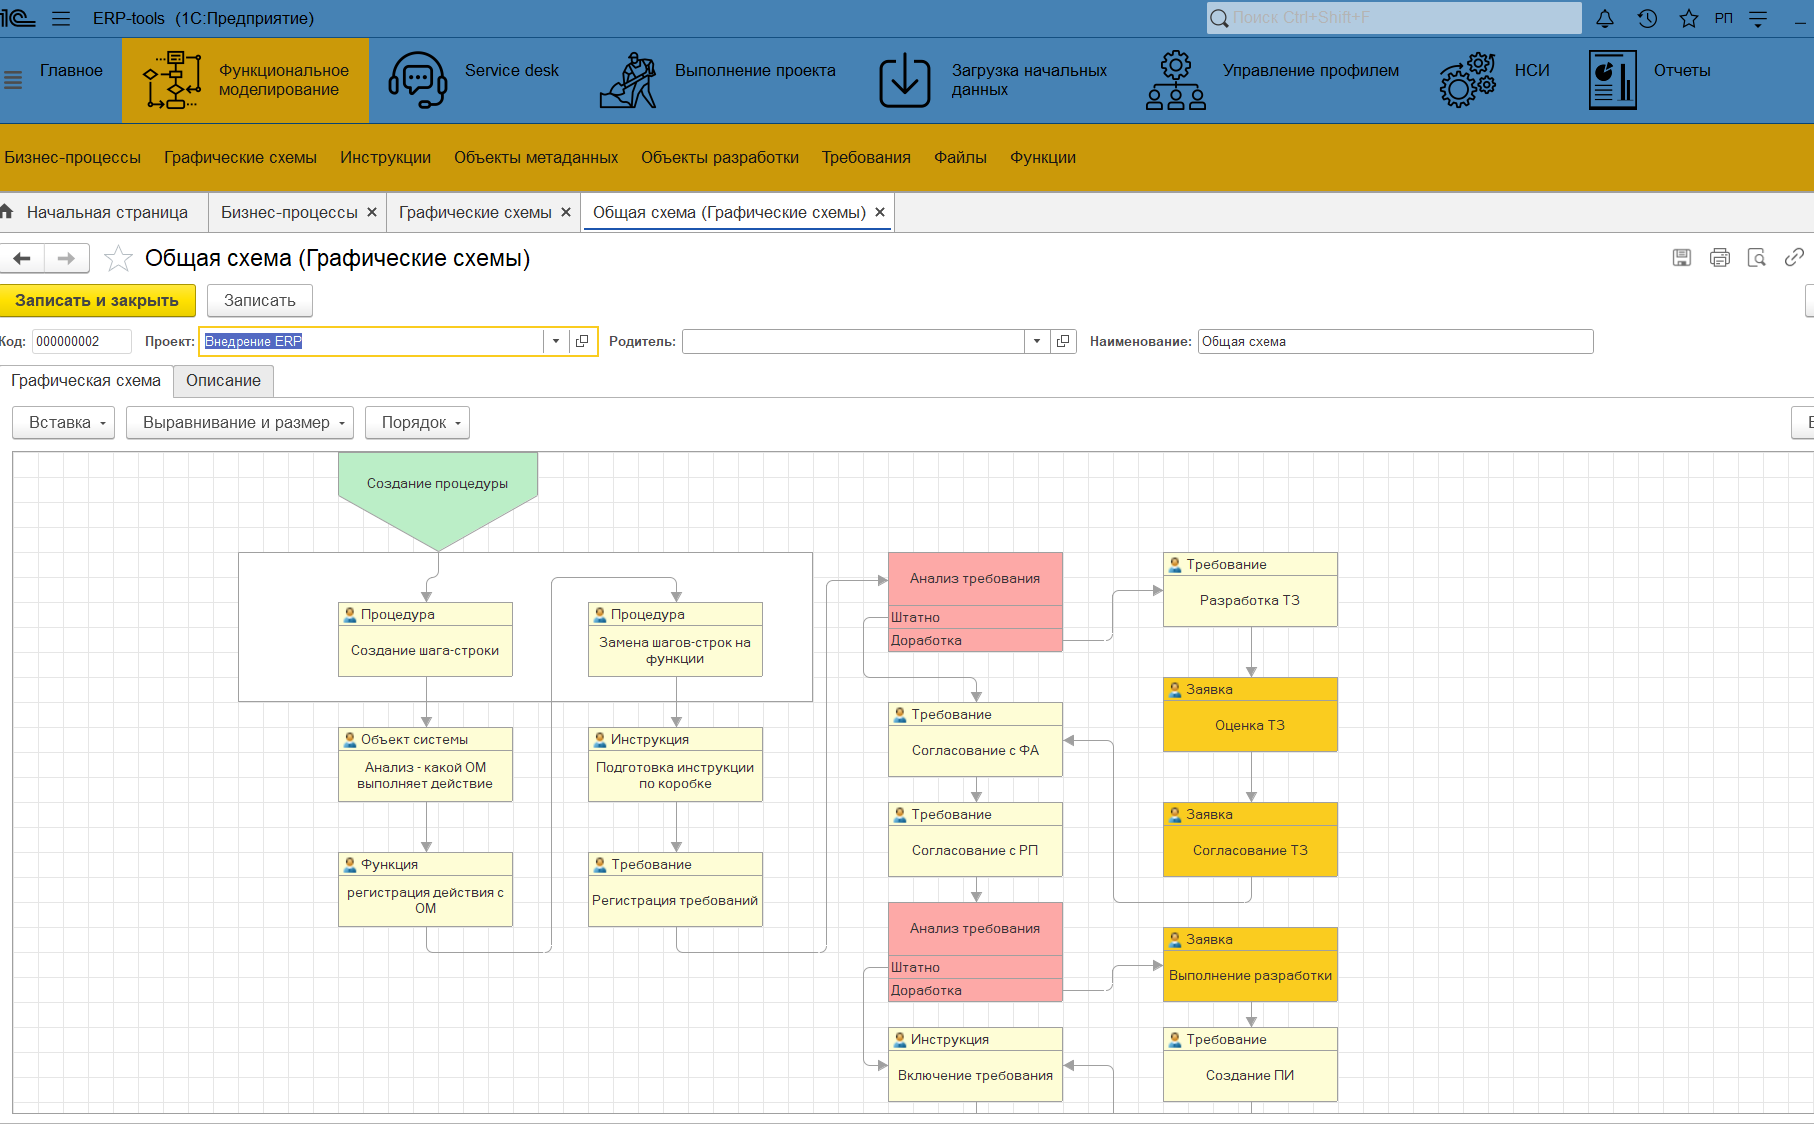Image resolution: width=1814 pixels, height=1129 pixels.
Task: Switch to Описание tab
Action: pyautogui.click(x=223, y=380)
